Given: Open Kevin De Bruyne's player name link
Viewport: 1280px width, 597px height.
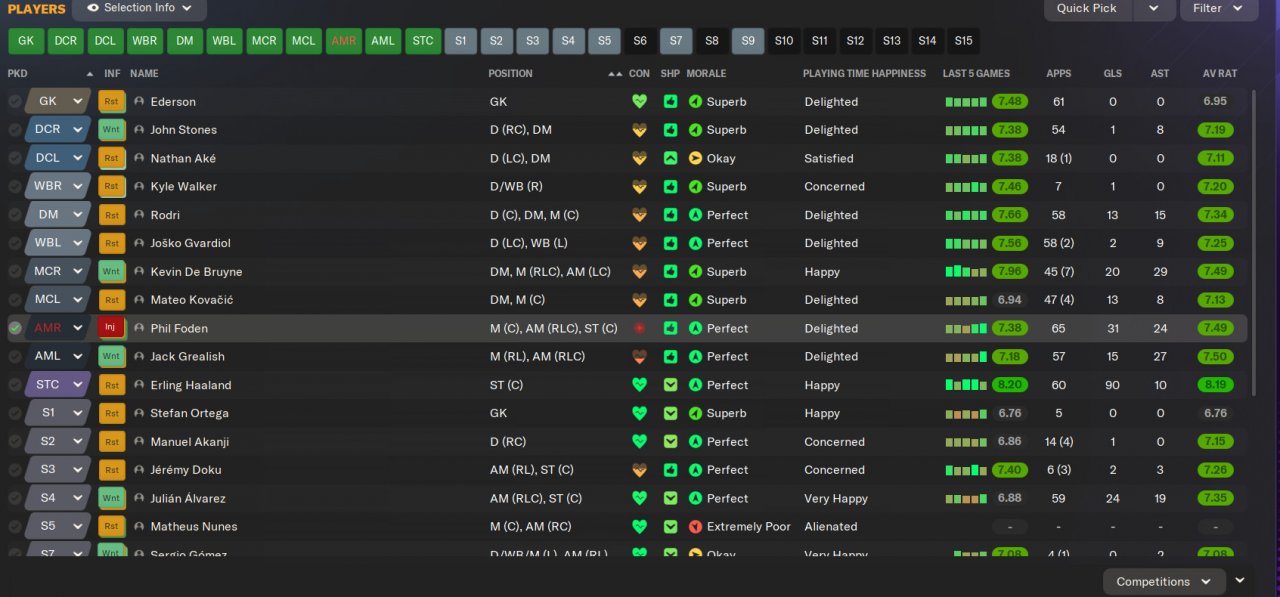Looking at the screenshot, I should click(x=196, y=272).
